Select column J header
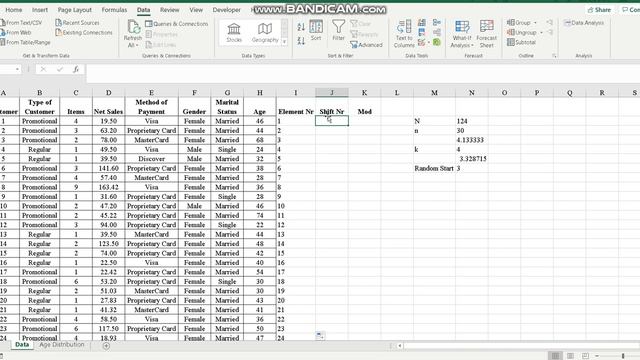The image size is (640, 360). (332, 93)
